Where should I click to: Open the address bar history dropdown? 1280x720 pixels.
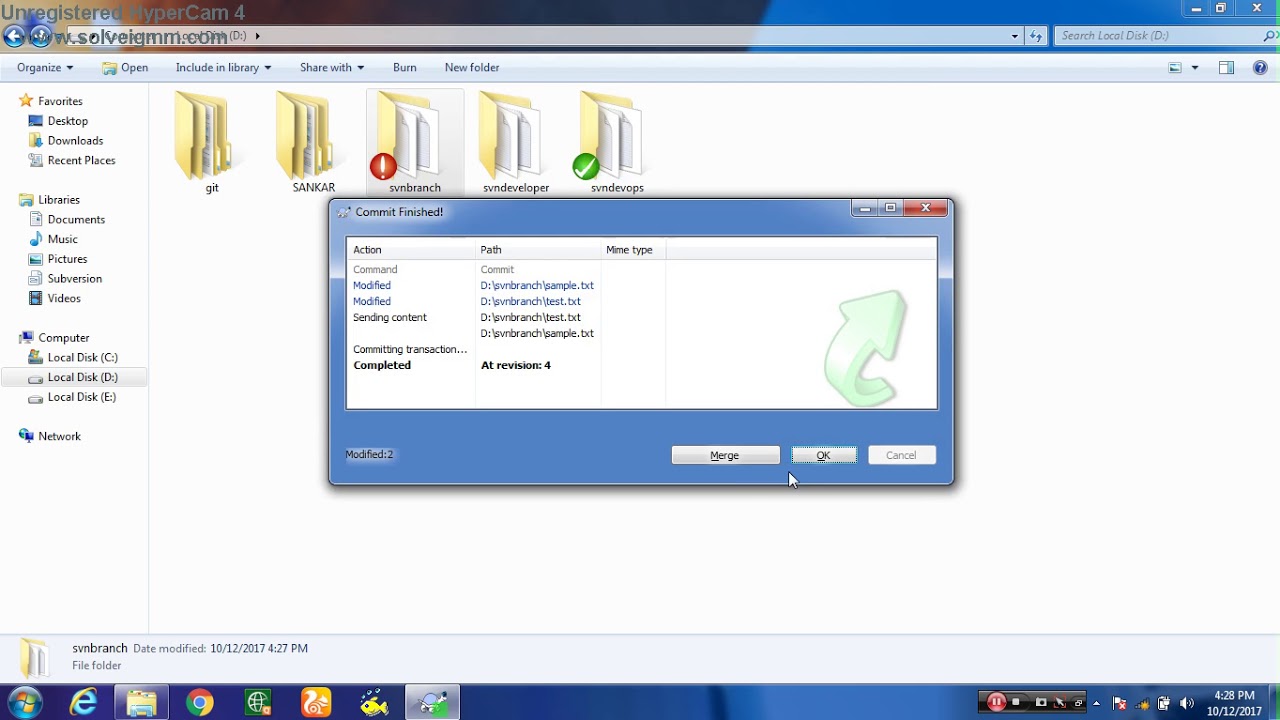1015,36
